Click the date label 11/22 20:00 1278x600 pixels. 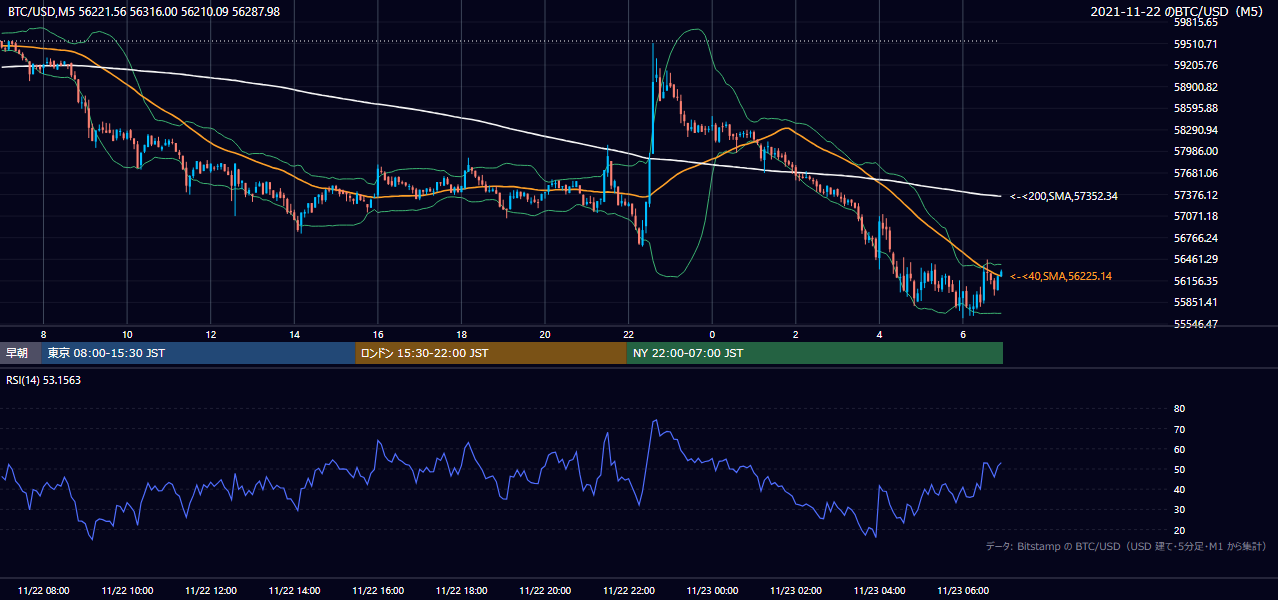click(x=545, y=591)
